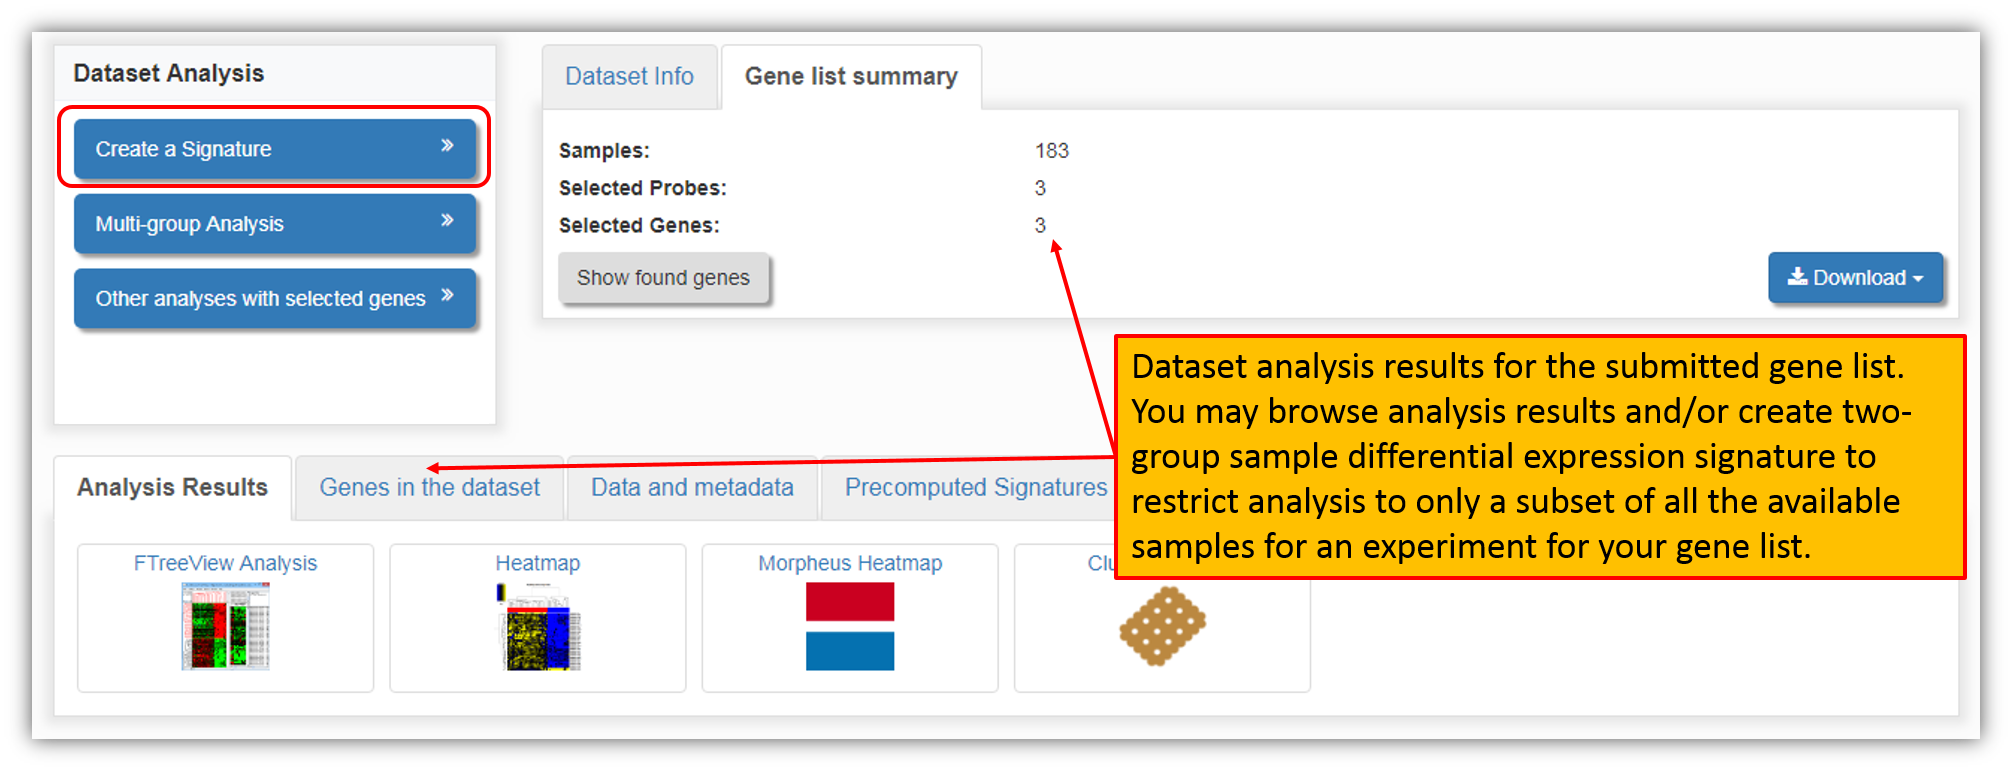Switch to Precomputed Signatures tab
This screenshot has height=771, width=2012.
tap(975, 488)
